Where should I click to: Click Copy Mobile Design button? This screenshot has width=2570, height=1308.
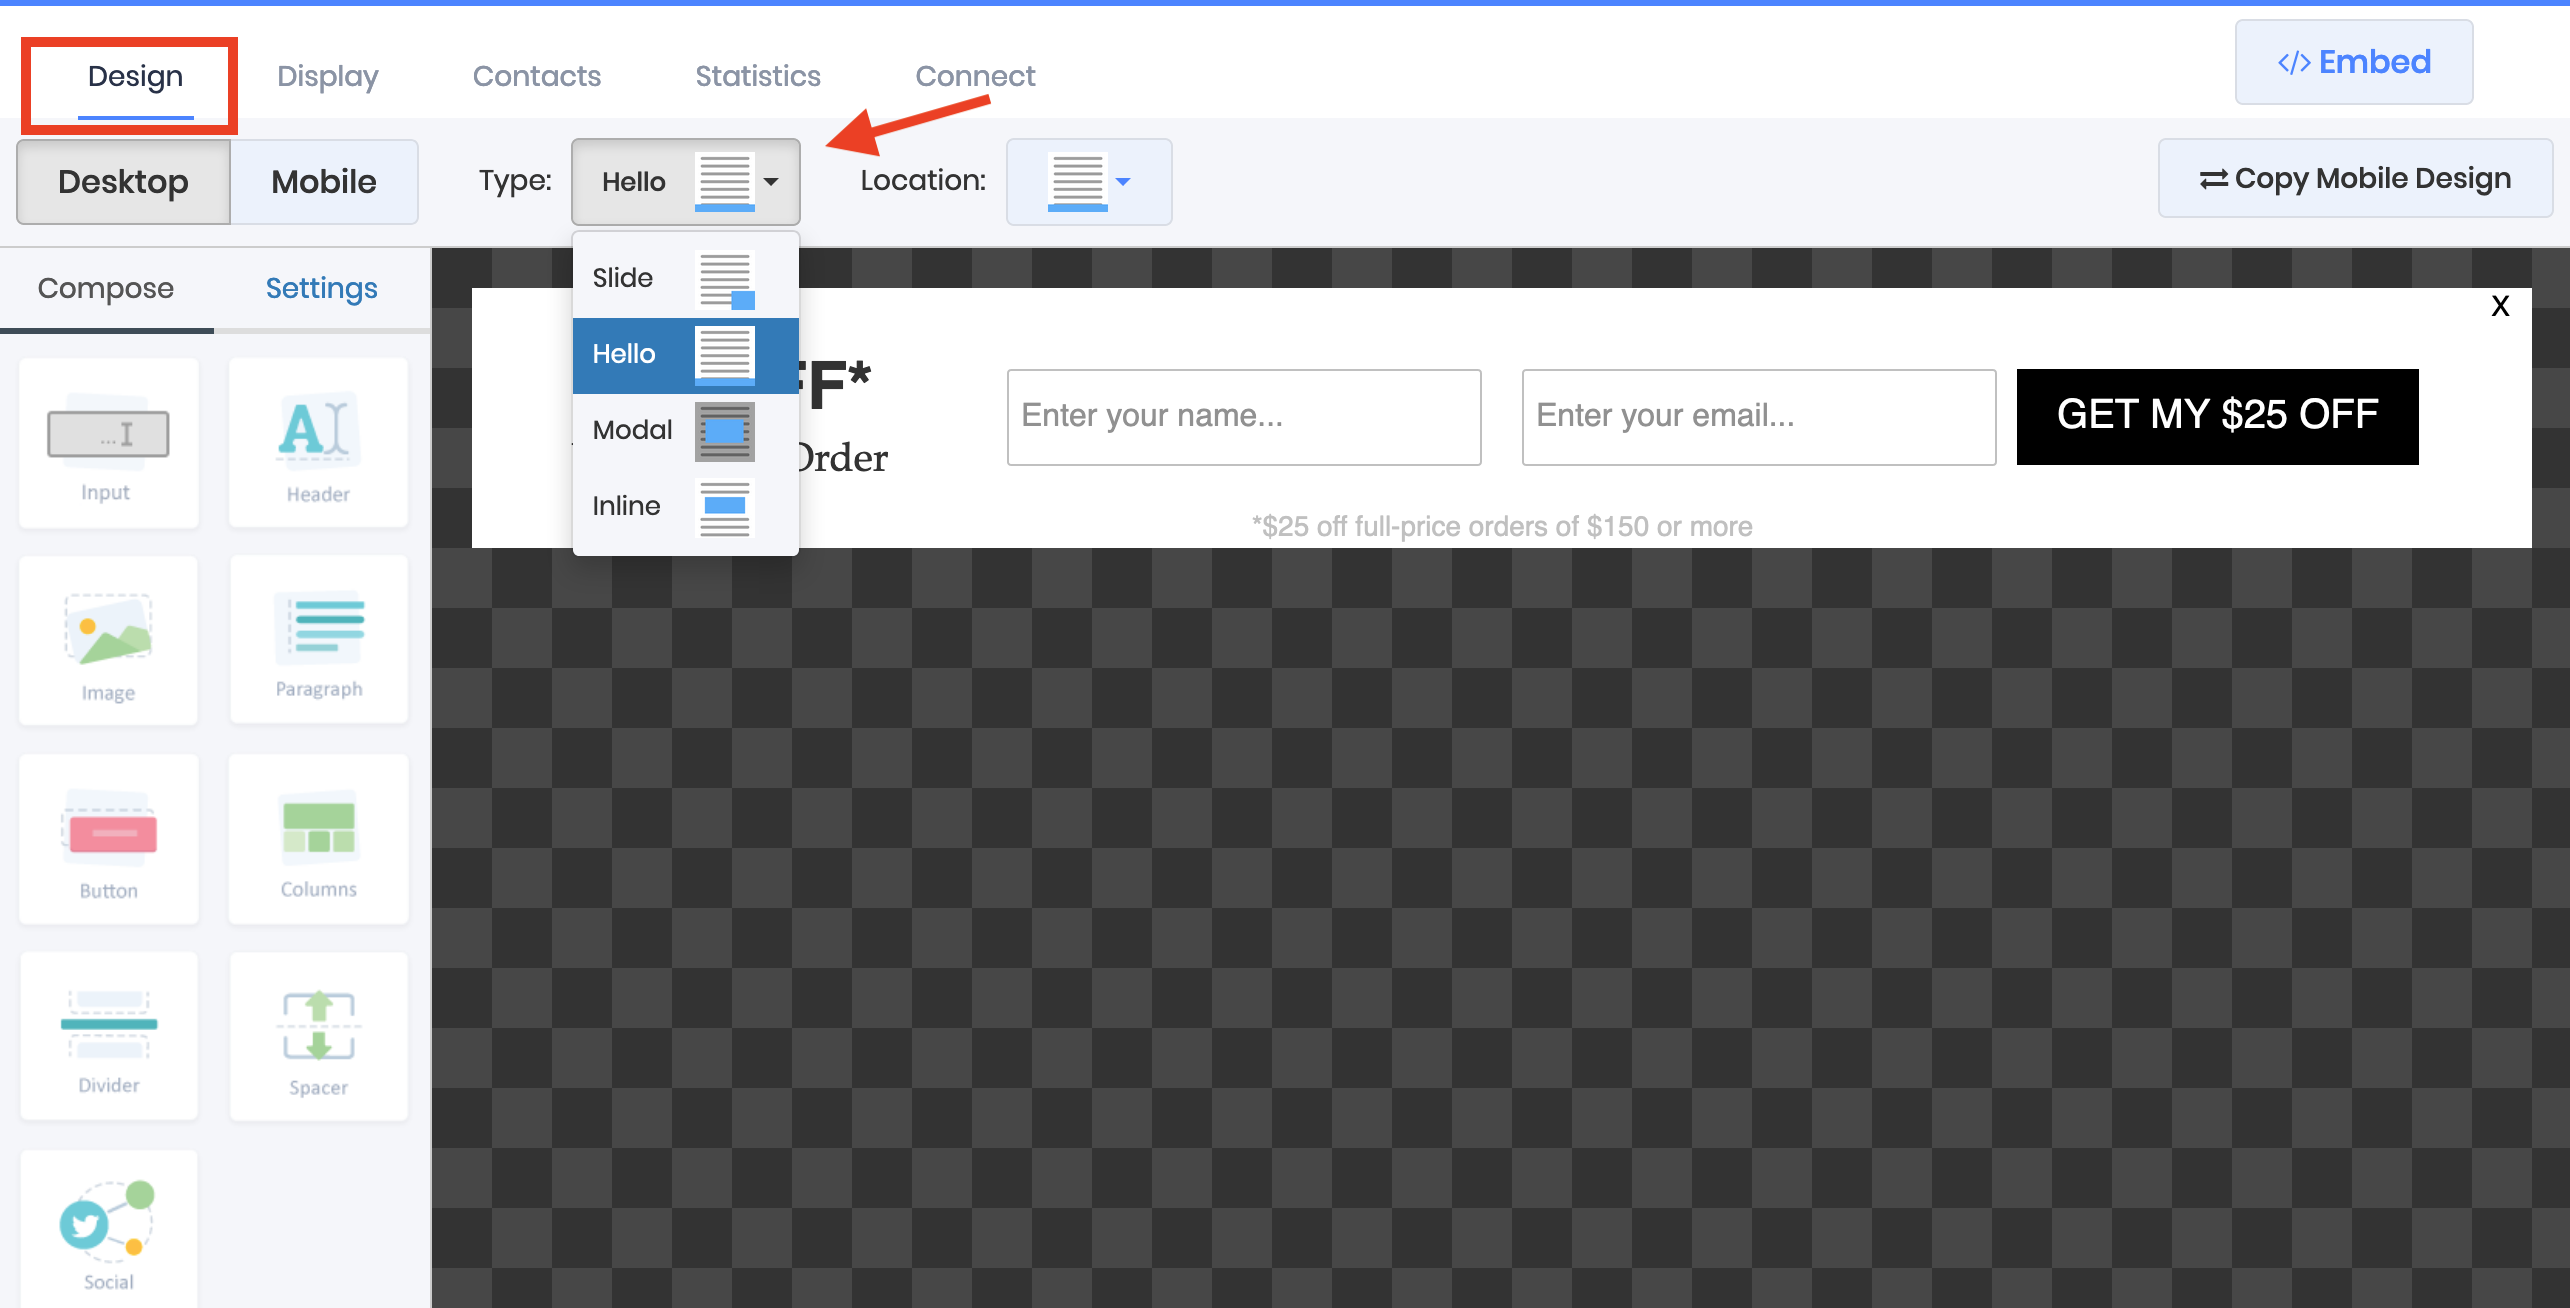pyautogui.click(x=2355, y=179)
